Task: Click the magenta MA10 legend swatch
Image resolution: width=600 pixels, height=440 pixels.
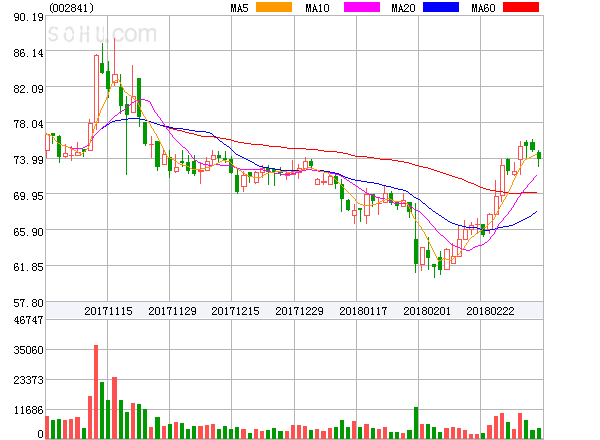Action: click(x=362, y=7)
